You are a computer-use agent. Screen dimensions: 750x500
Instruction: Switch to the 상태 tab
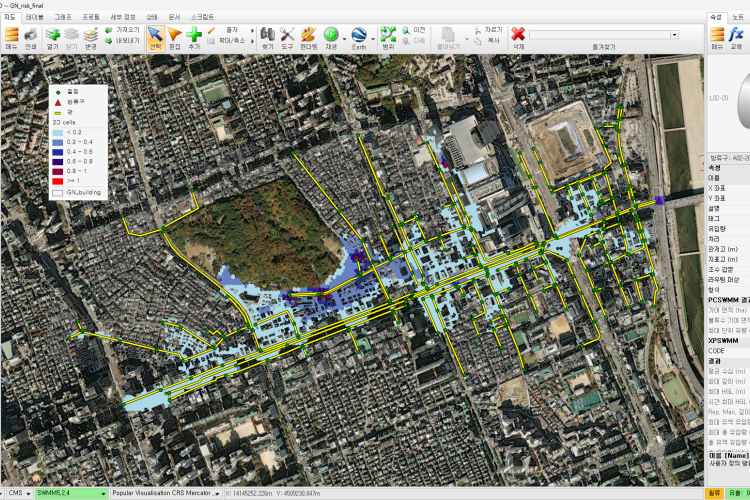(x=152, y=17)
